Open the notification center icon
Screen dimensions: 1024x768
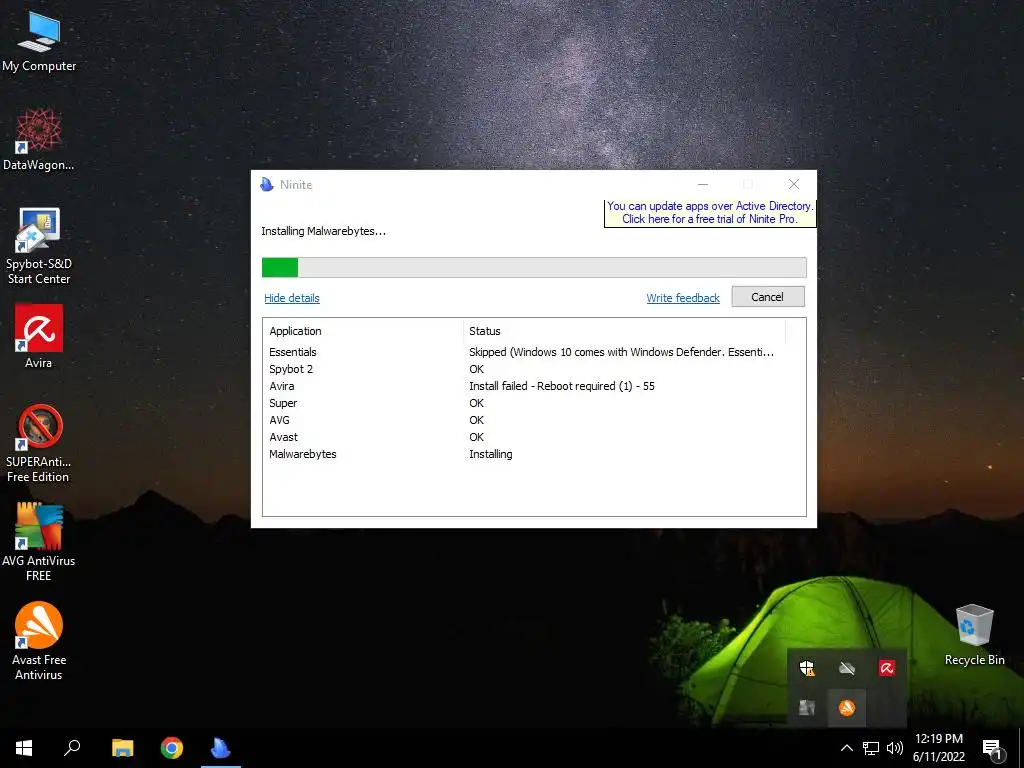[993, 749]
